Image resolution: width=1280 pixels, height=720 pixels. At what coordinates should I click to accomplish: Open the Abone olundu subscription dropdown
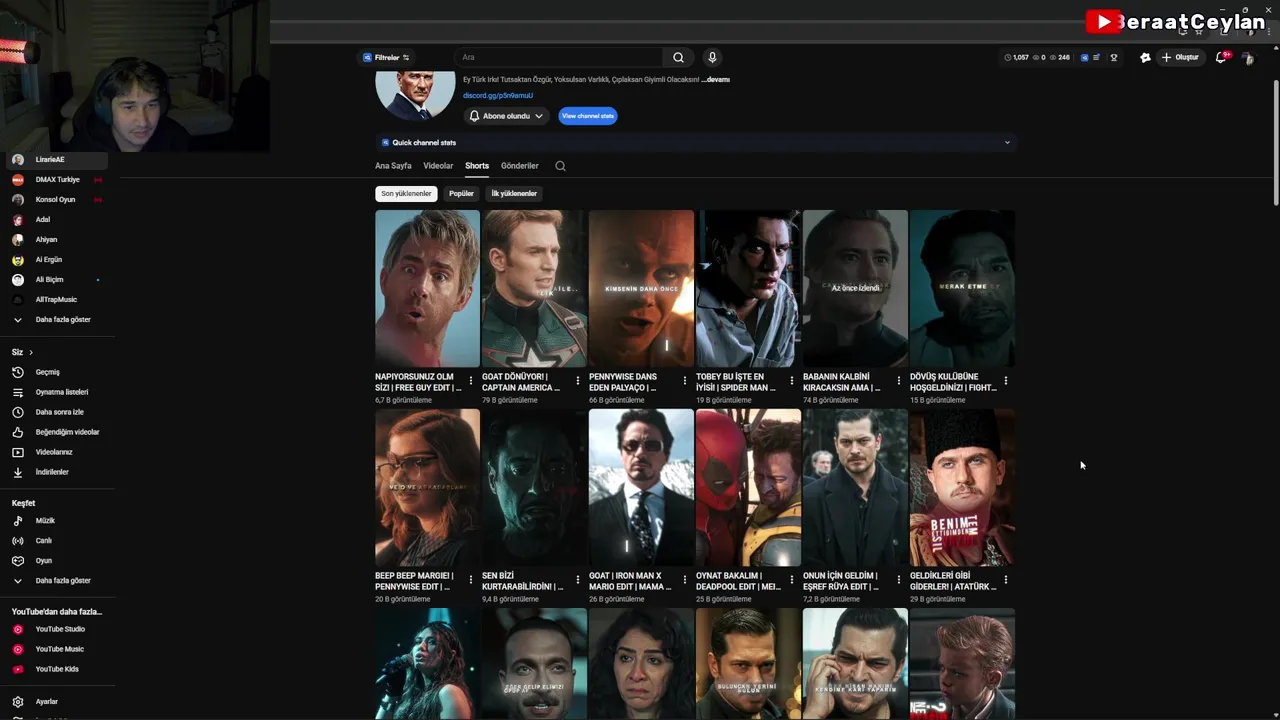[506, 116]
